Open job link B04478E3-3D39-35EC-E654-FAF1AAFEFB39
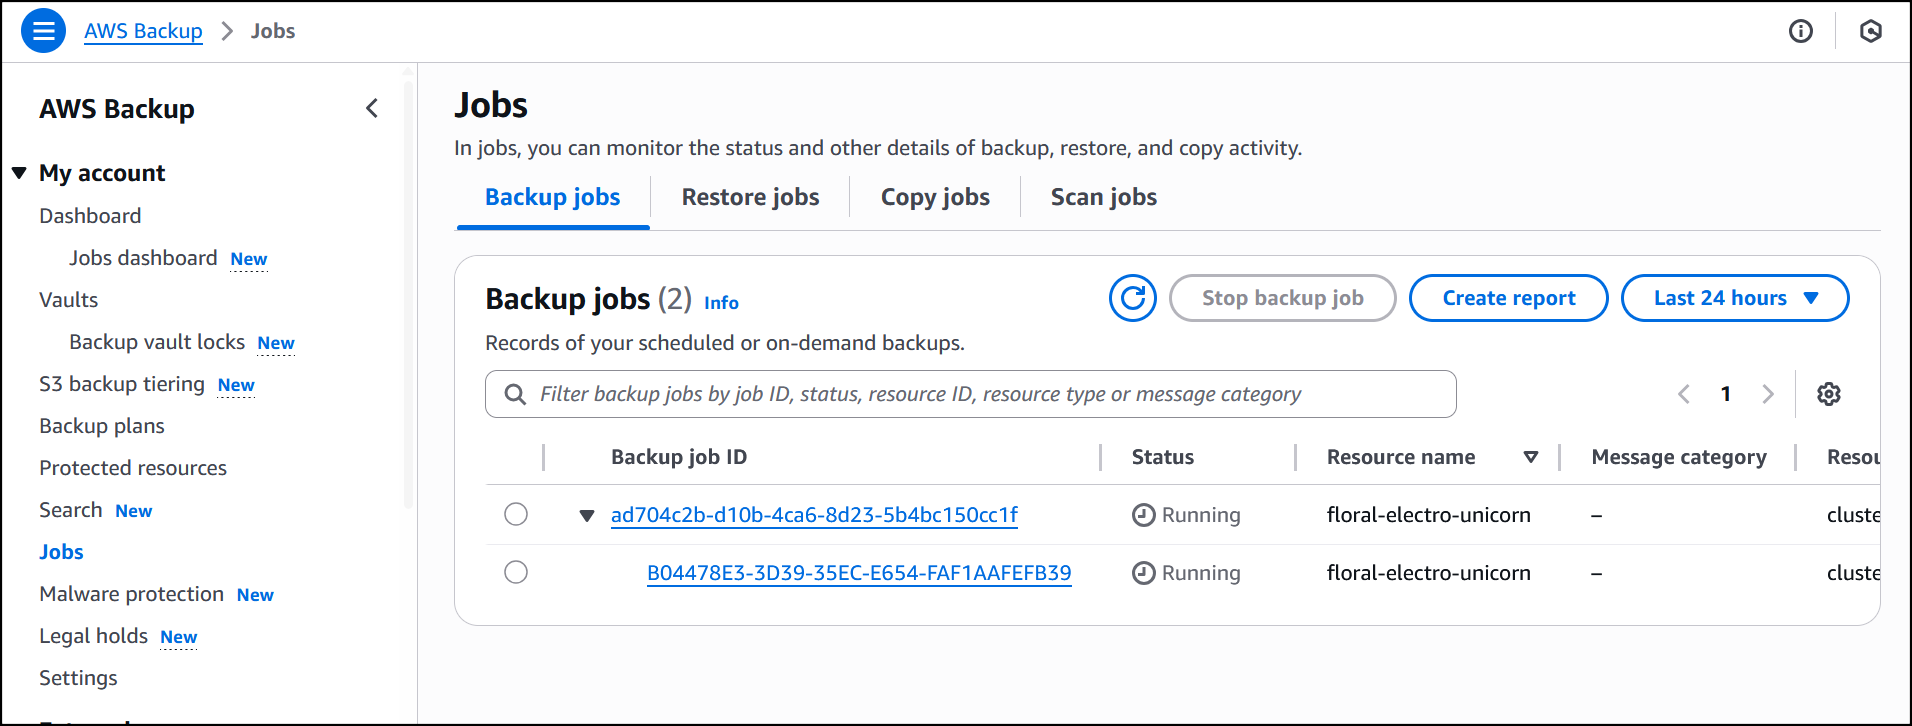The image size is (1912, 726). tap(859, 573)
